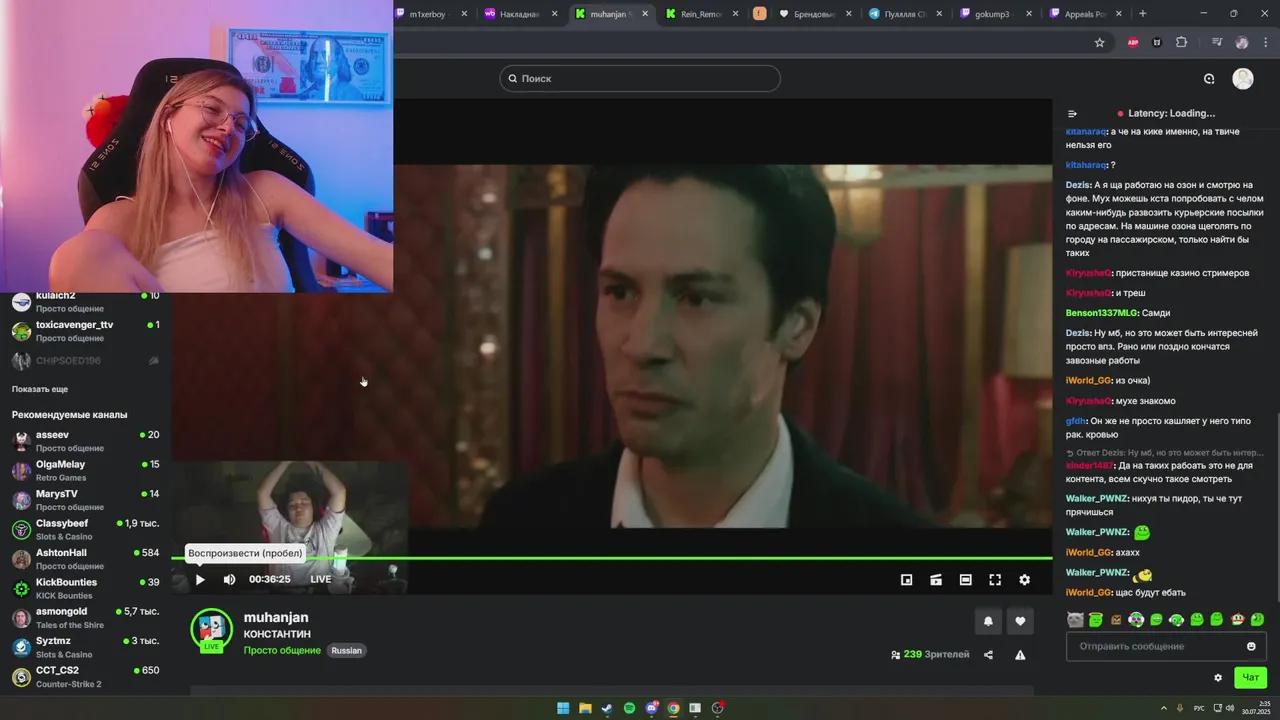Open picture-in-picture mode
Image resolution: width=1280 pixels, height=720 pixels.
(906, 579)
